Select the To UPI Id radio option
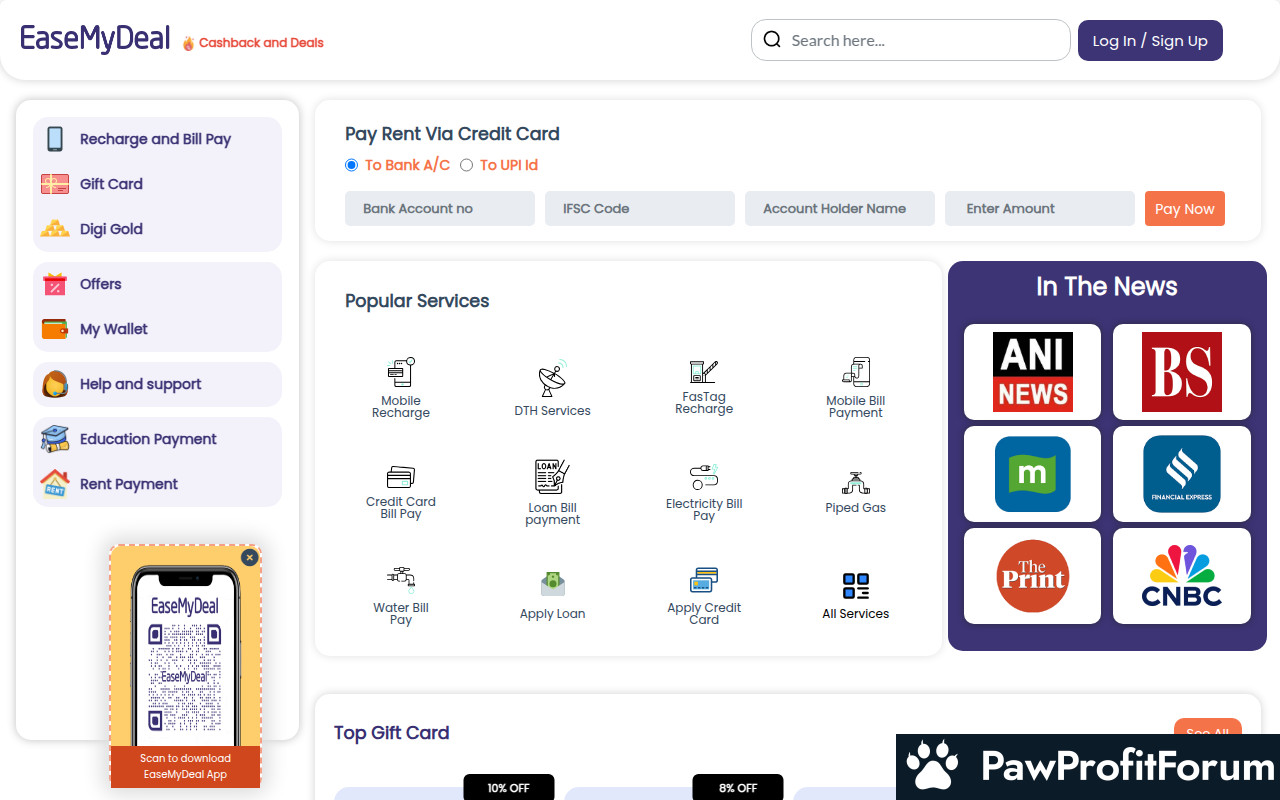 coord(466,165)
